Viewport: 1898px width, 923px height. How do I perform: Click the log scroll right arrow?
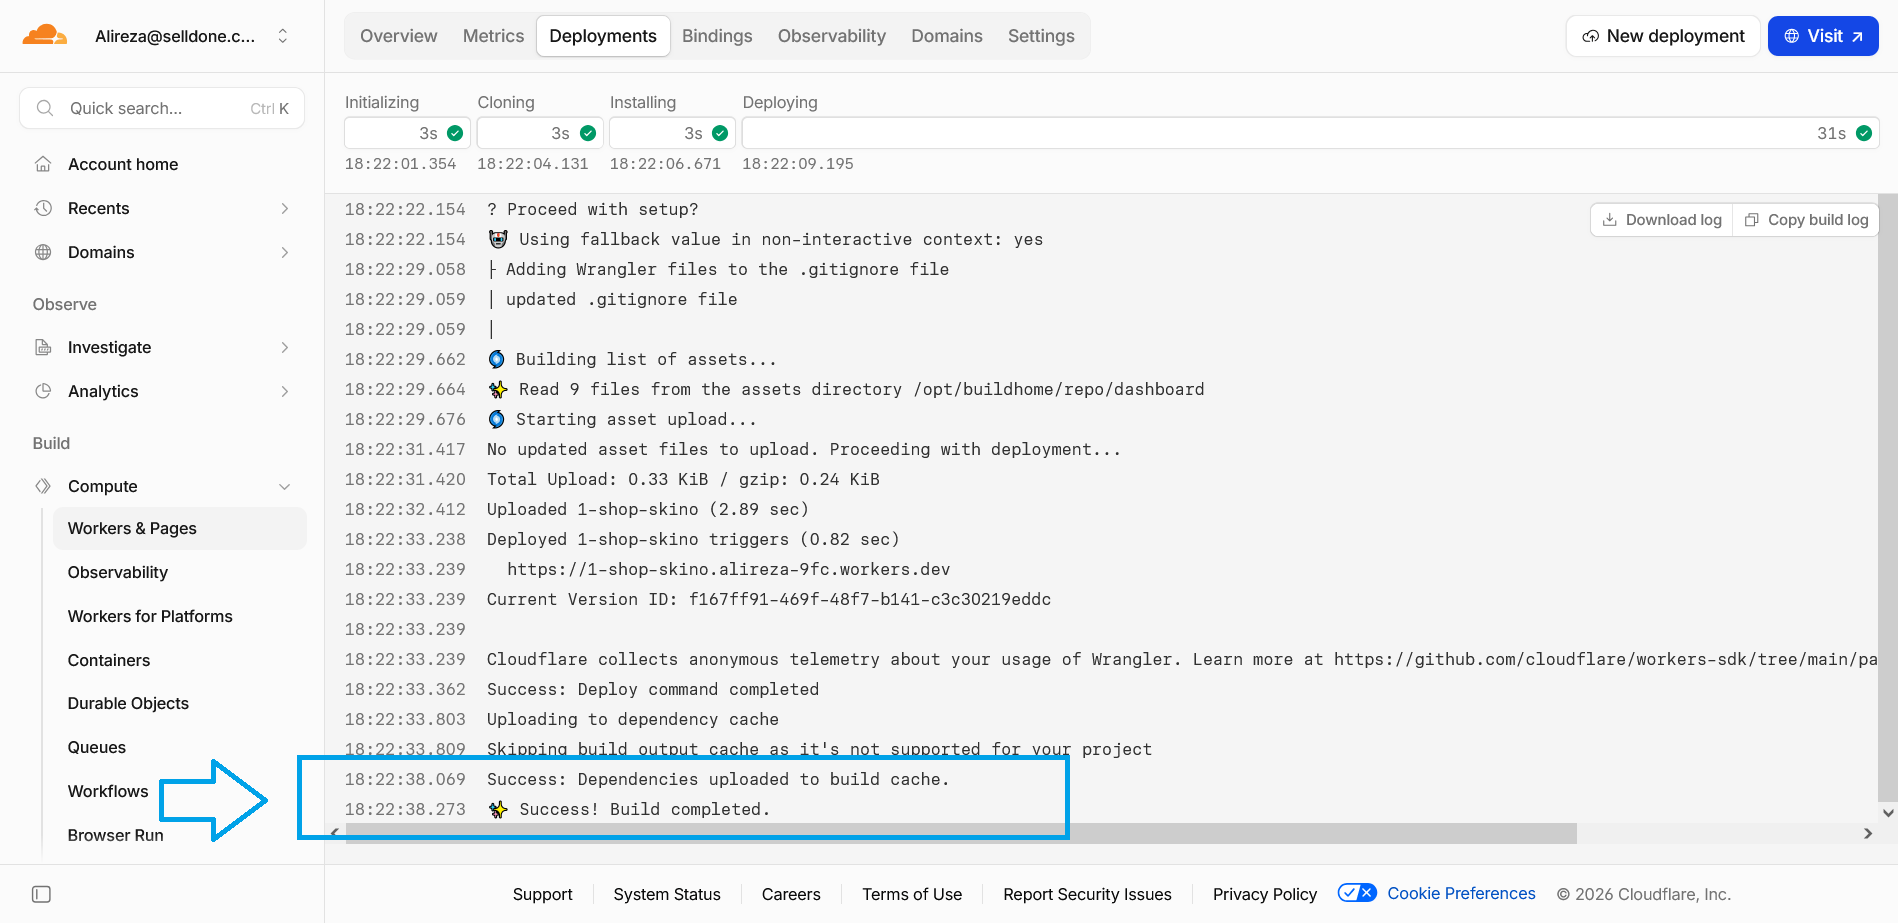point(1868,833)
